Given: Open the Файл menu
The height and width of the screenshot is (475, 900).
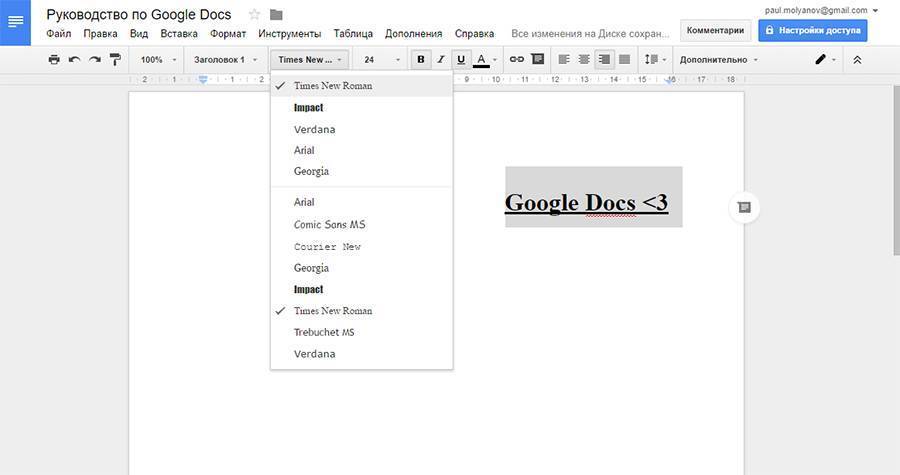Looking at the screenshot, I should [x=59, y=33].
